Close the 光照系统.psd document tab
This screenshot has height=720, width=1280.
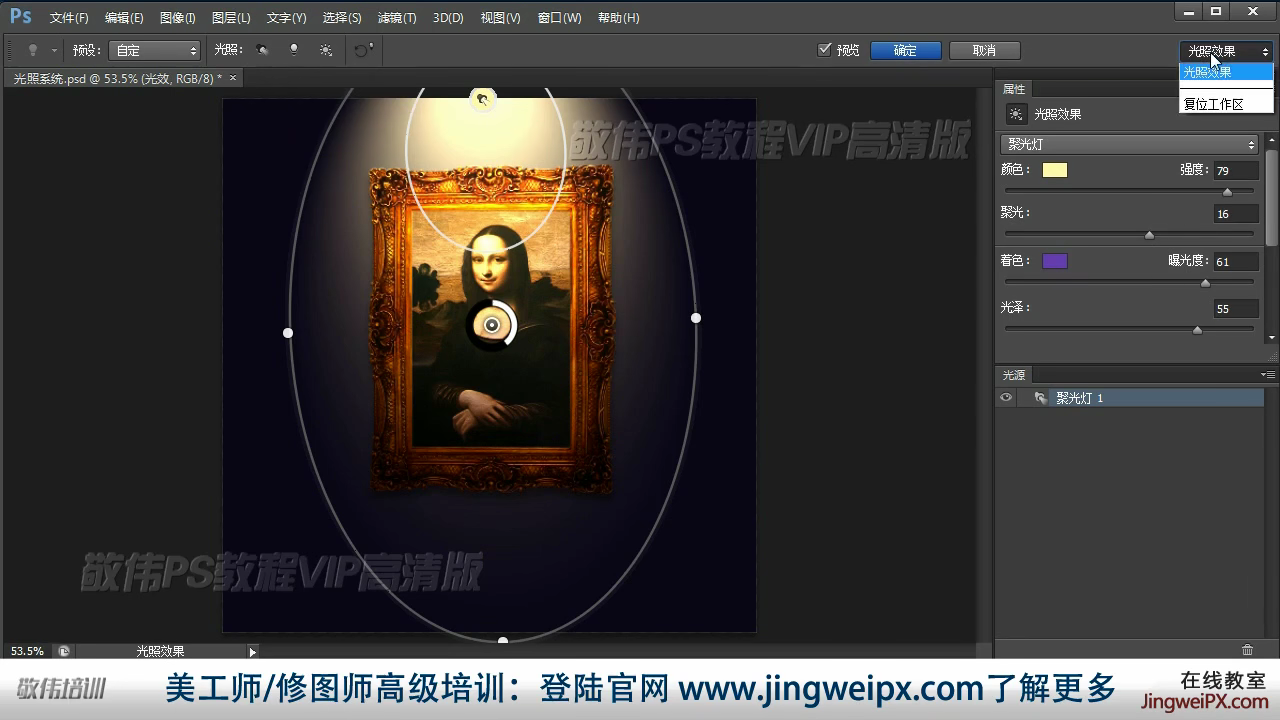pyautogui.click(x=233, y=77)
